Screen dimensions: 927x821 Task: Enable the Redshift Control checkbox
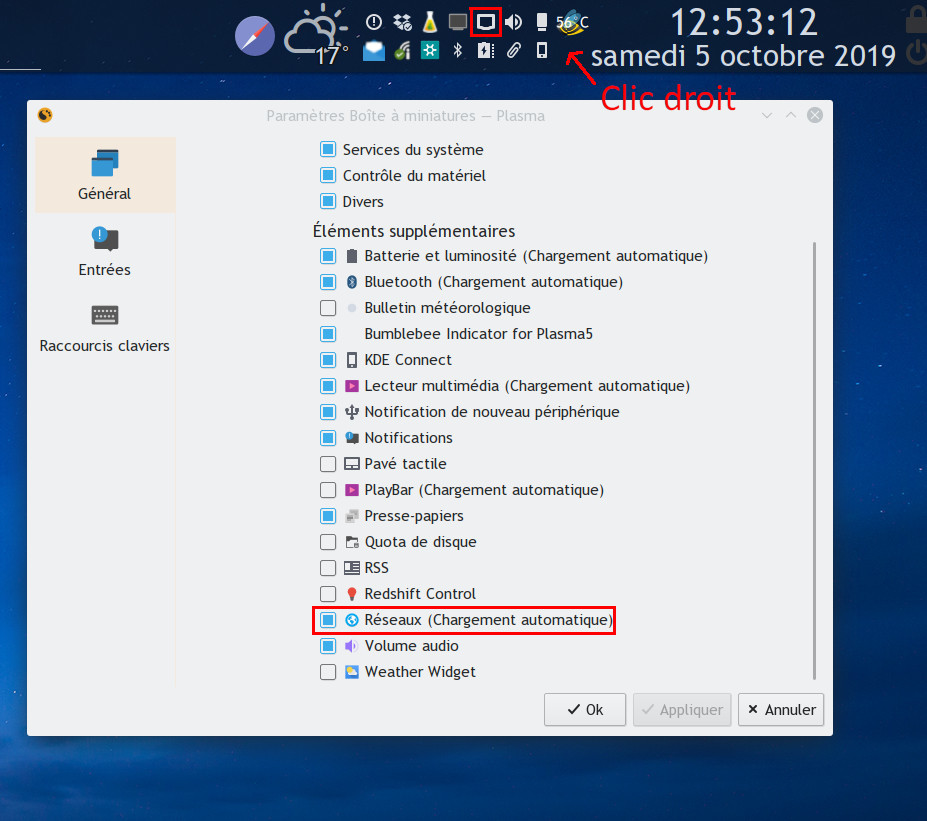(328, 593)
